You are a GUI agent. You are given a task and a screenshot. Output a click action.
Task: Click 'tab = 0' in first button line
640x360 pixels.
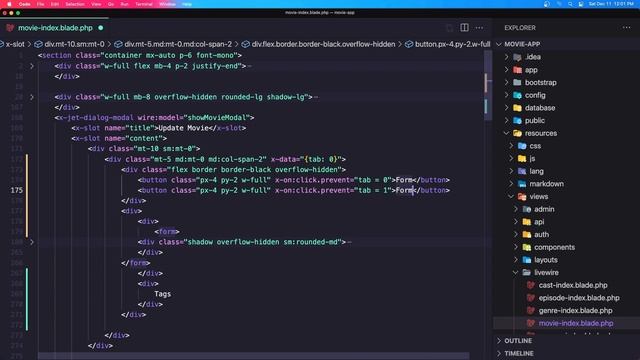pyautogui.click(x=373, y=180)
